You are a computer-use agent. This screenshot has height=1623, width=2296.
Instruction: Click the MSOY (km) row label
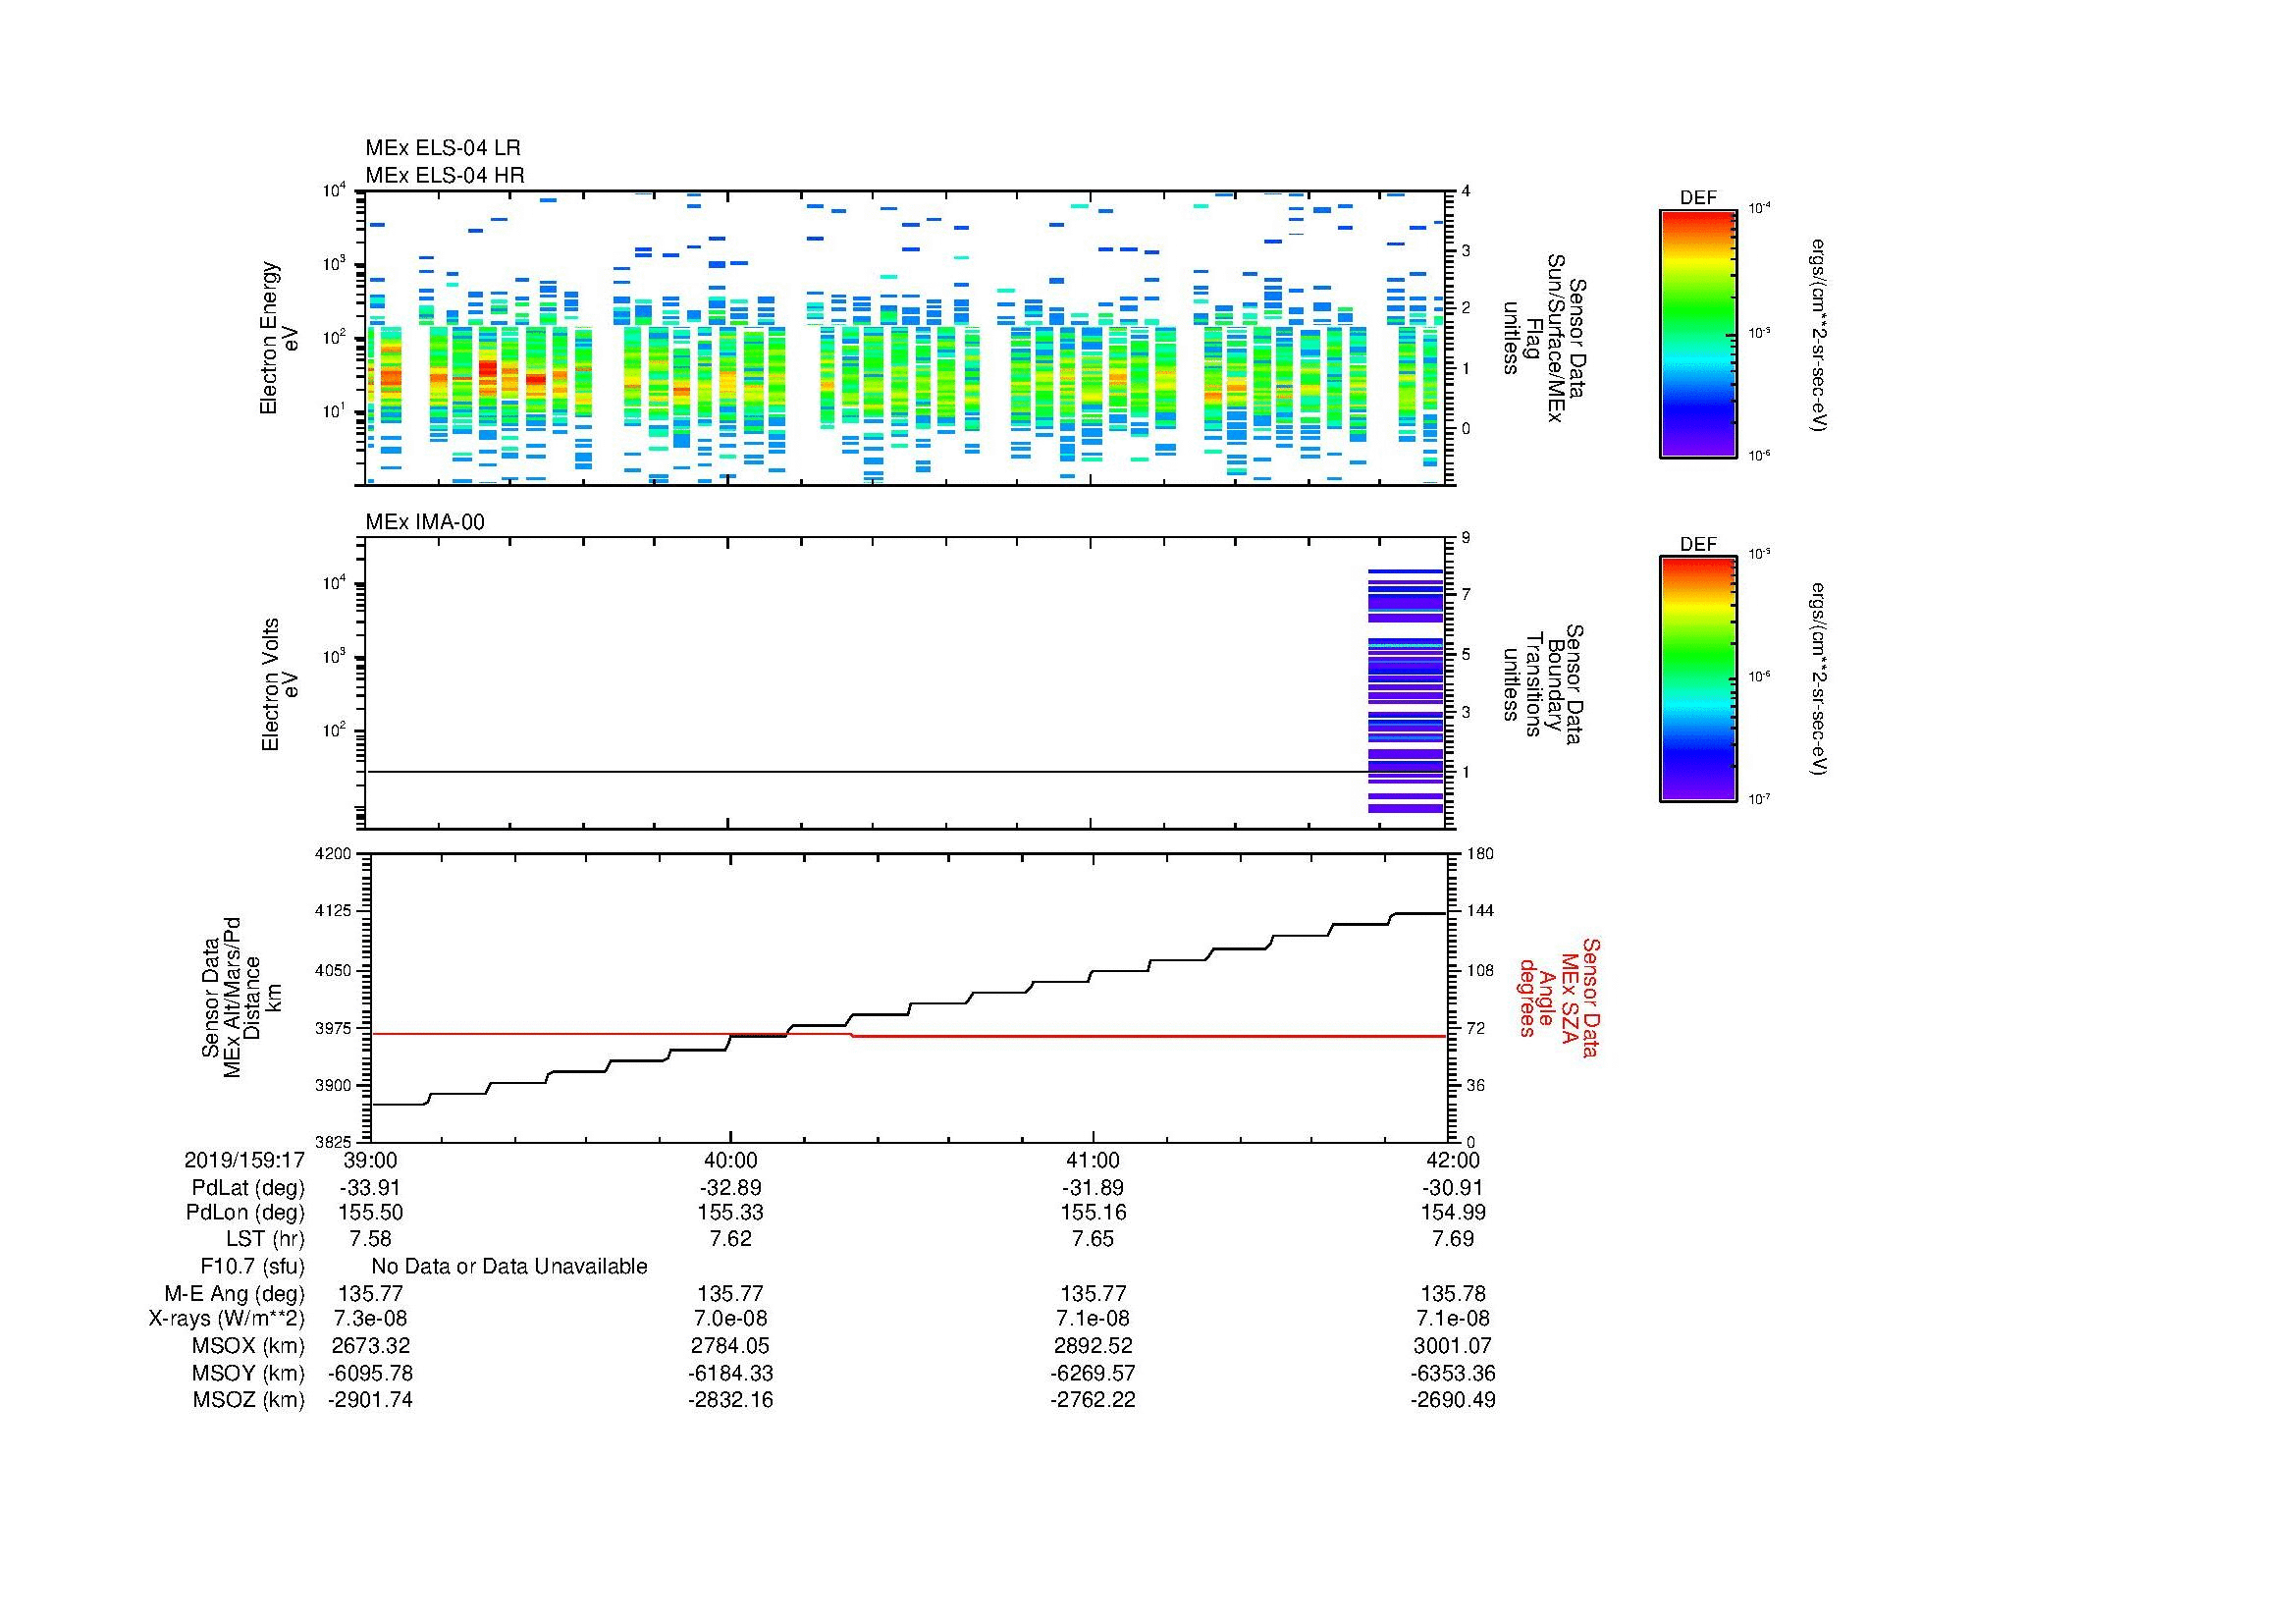click(248, 1373)
